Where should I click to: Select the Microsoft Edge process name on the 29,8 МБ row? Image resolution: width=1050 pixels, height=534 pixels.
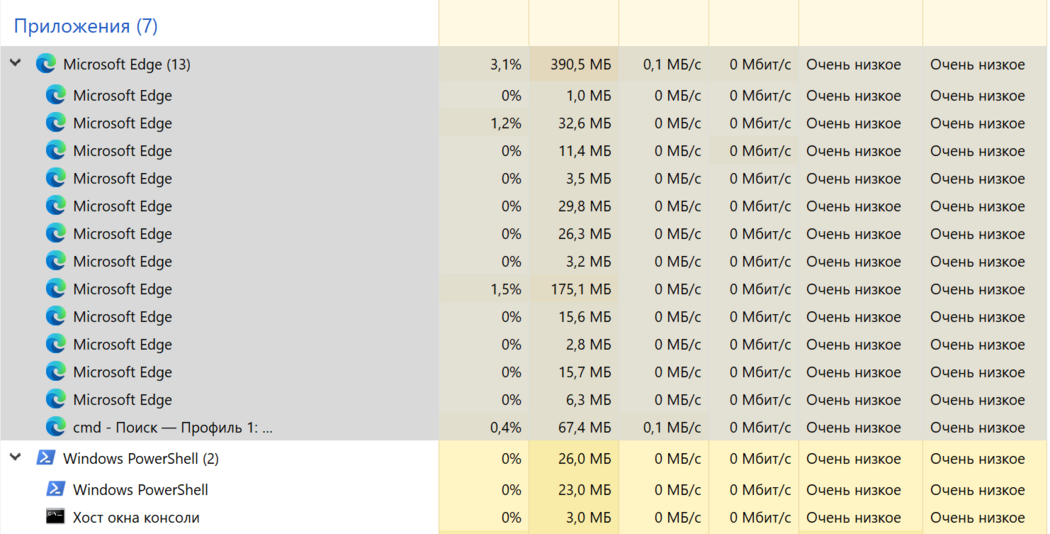coord(122,206)
